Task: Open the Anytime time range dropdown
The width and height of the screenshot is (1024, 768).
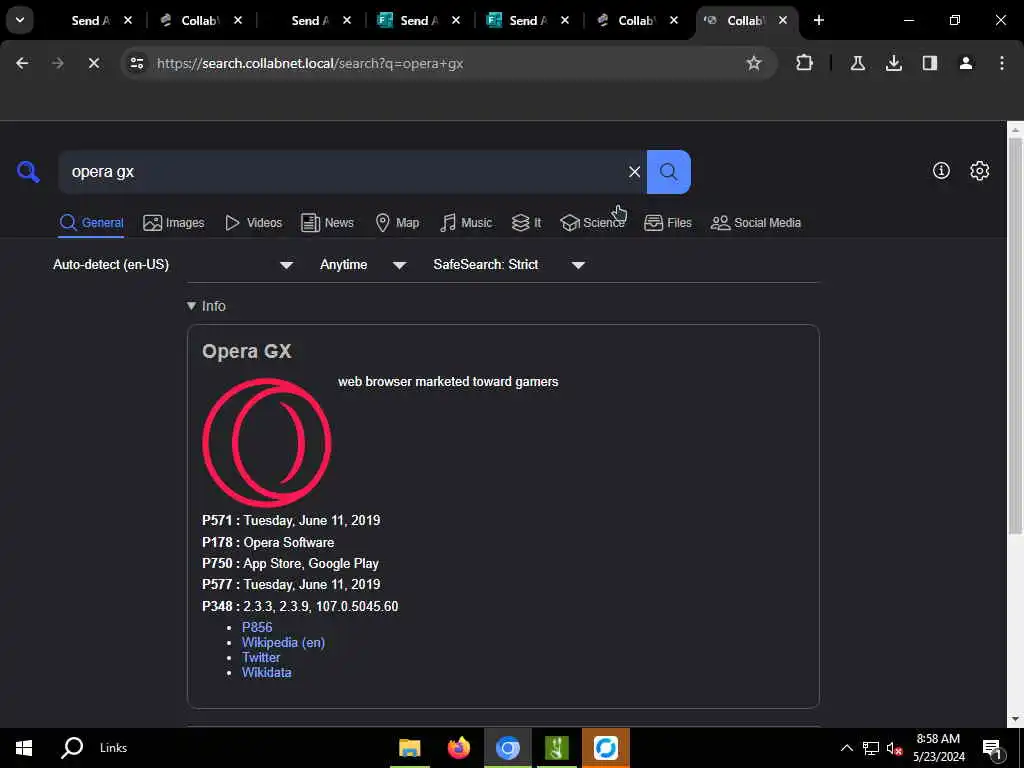Action: (363, 264)
